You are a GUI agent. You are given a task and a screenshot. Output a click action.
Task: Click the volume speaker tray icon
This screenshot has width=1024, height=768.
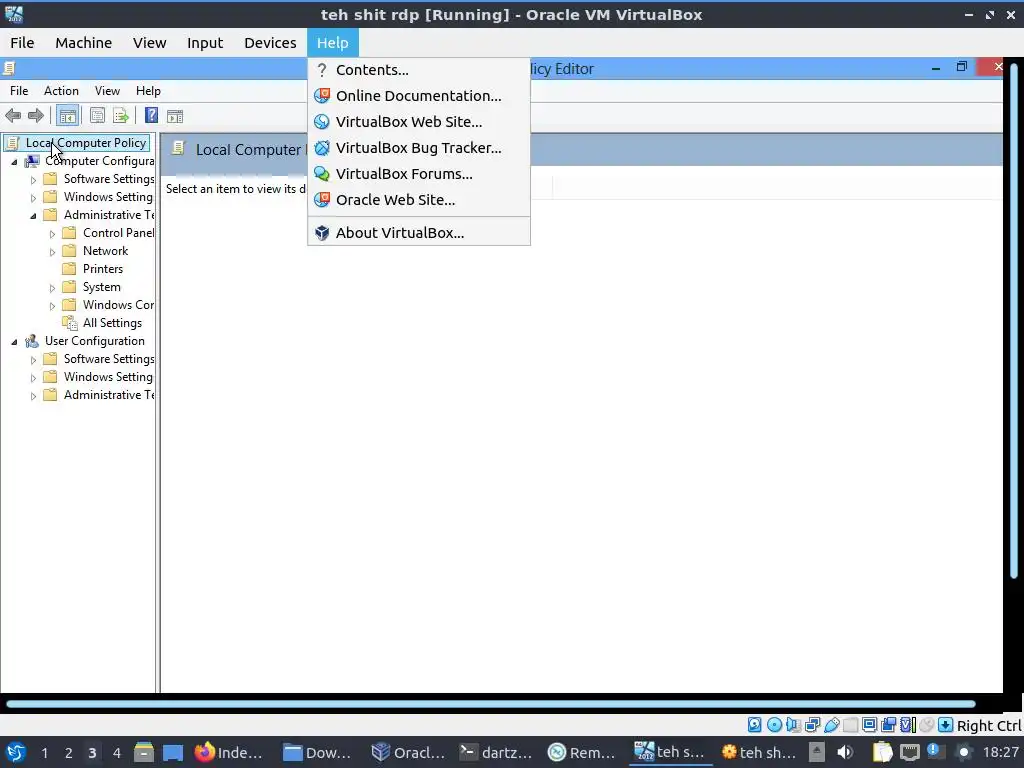845,752
